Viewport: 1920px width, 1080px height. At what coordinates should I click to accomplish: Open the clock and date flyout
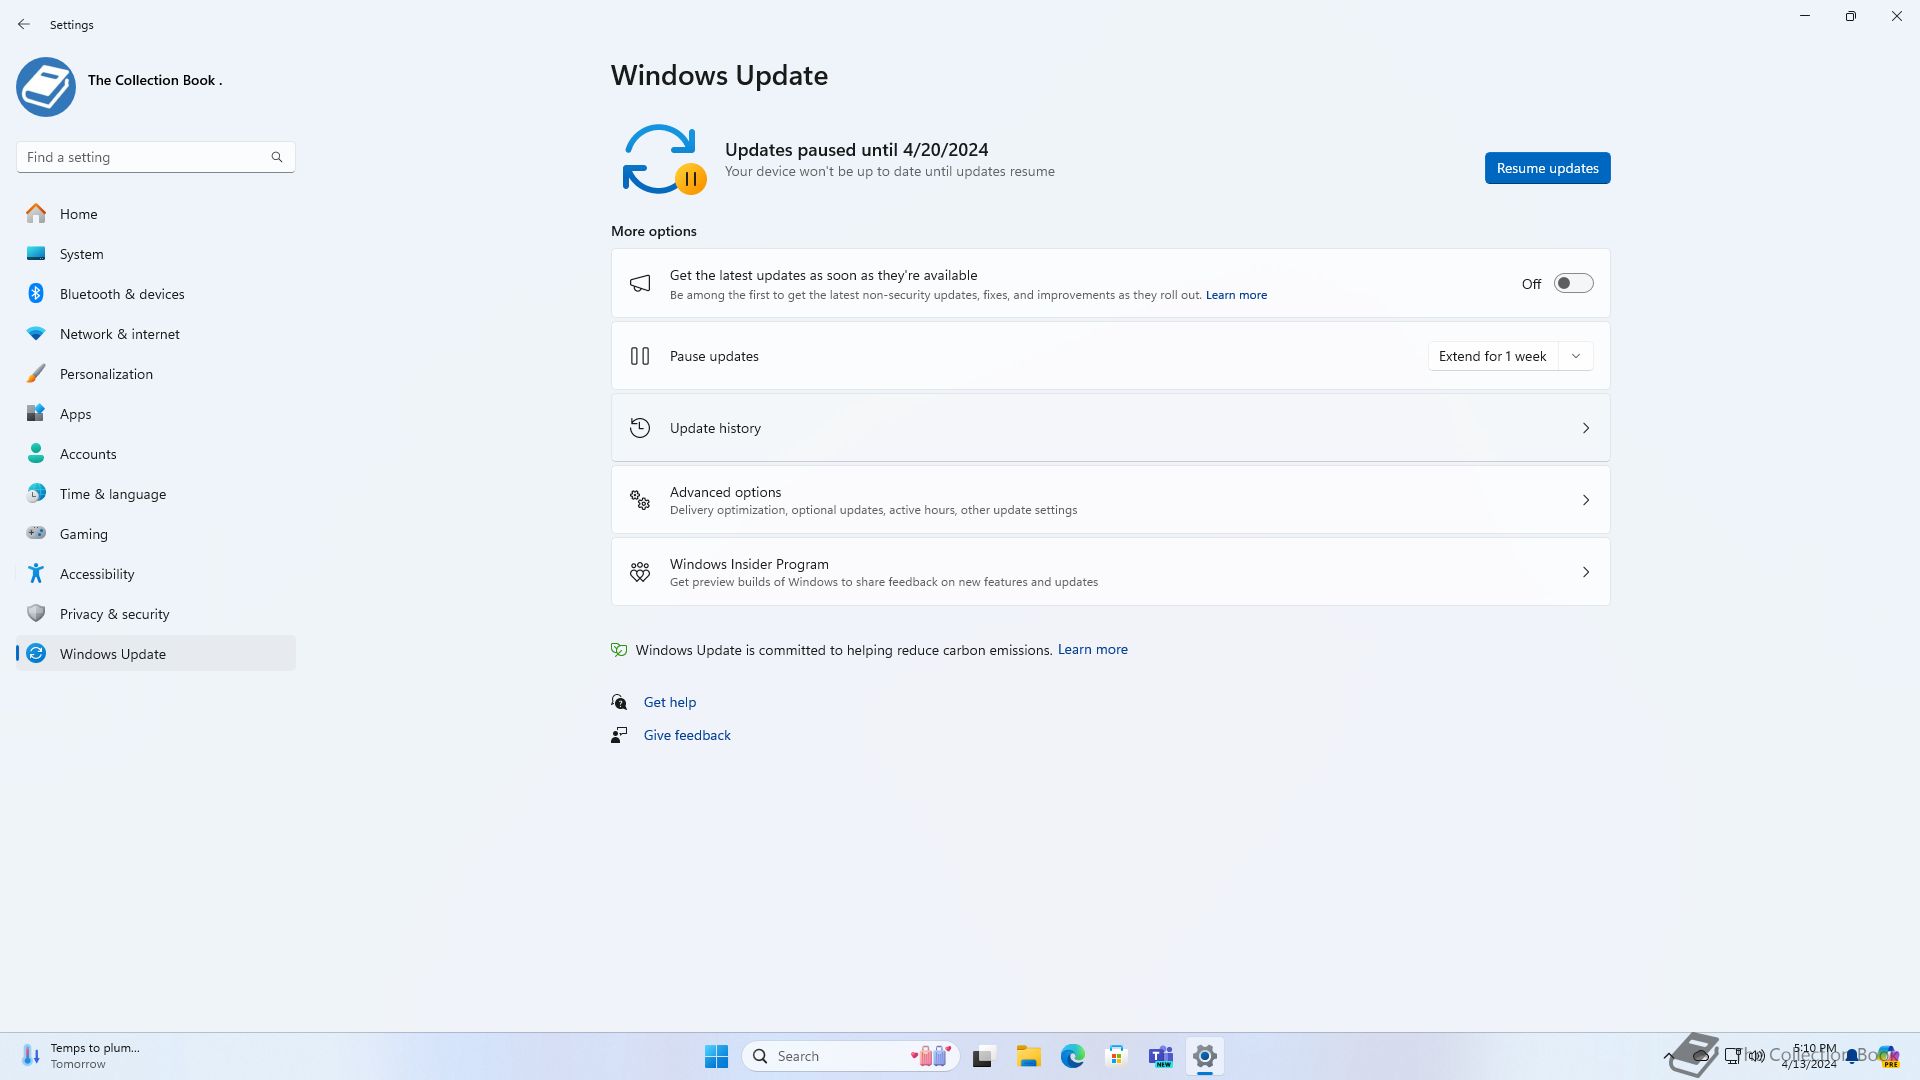[1810, 1056]
